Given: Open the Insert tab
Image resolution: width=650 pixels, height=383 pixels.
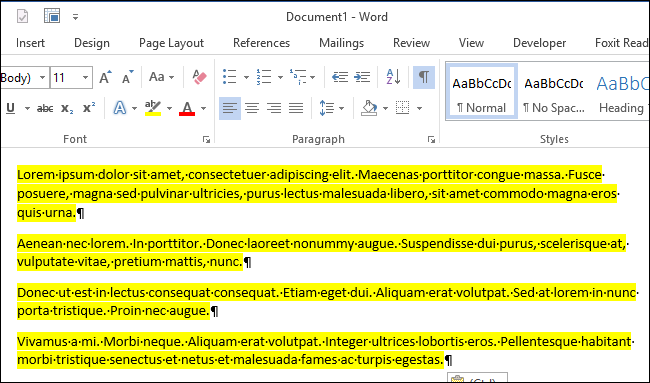Looking at the screenshot, I should coord(30,43).
